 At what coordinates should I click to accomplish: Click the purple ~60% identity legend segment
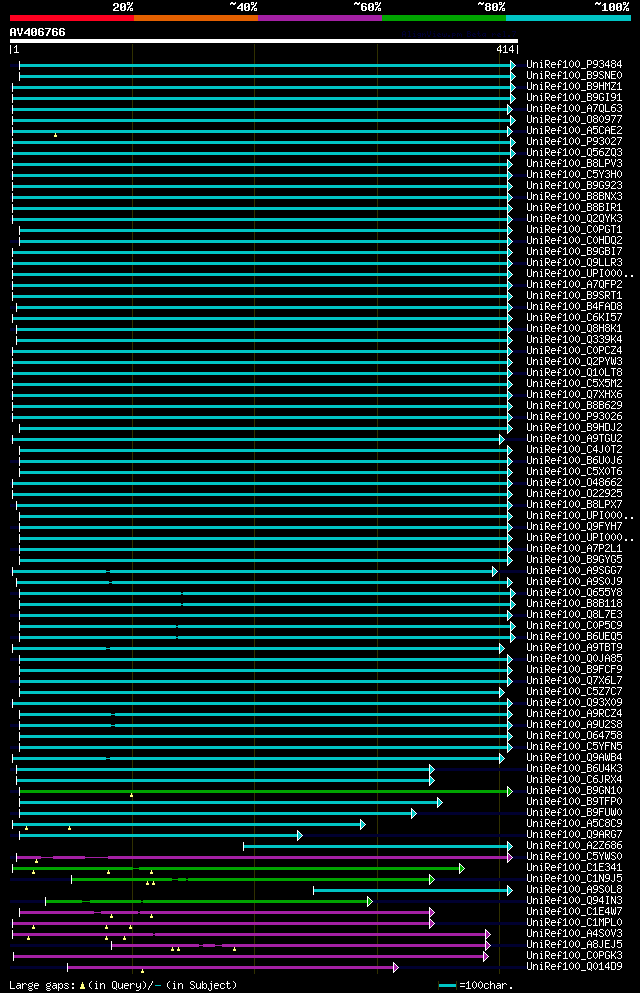point(320,18)
